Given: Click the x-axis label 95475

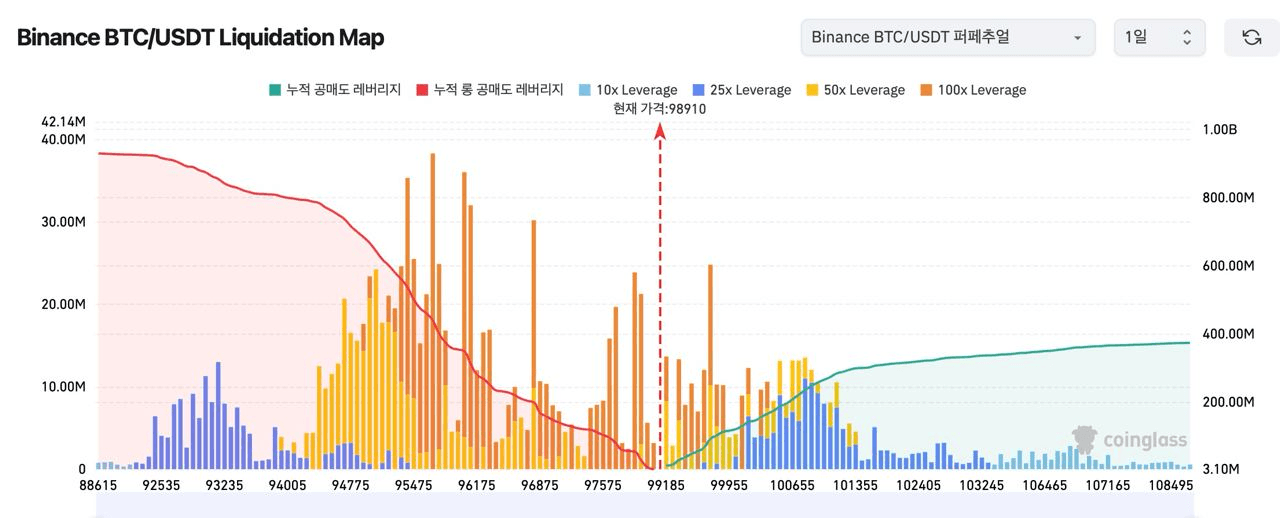Looking at the screenshot, I should click(x=413, y=485).
